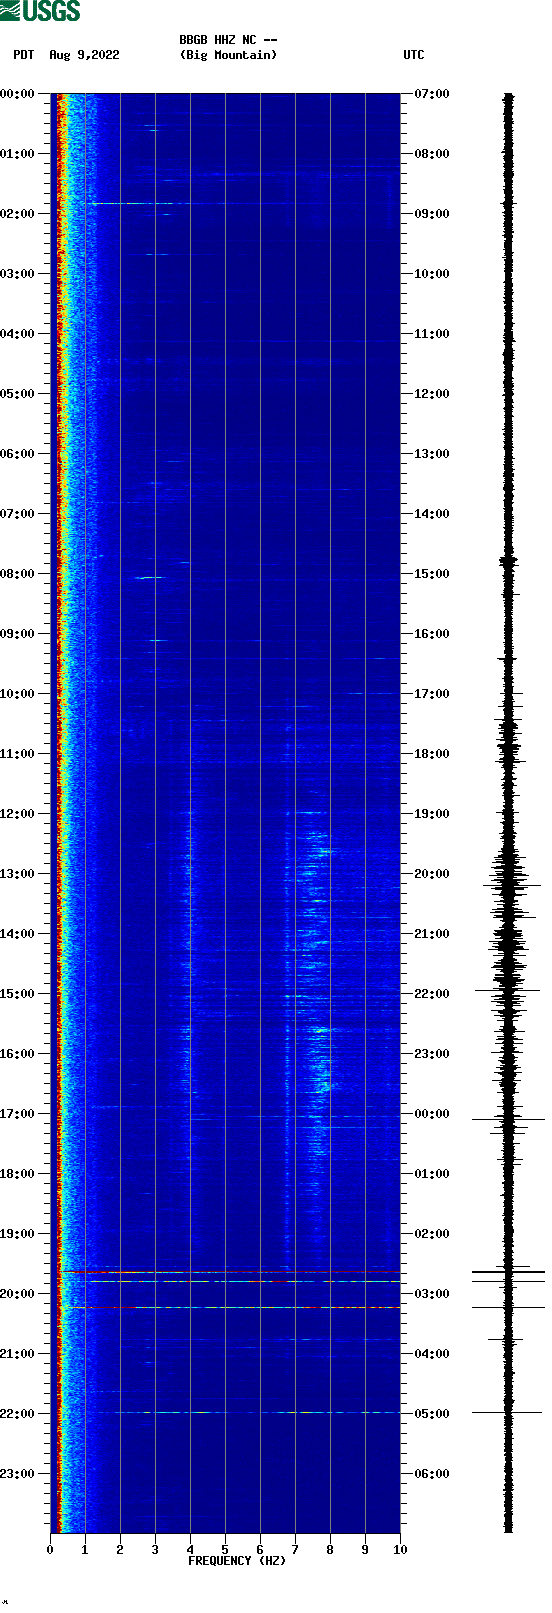Click the PDT time label 03:00
This screenshot has height=1613, width=552.
click(x=18, y=274)
